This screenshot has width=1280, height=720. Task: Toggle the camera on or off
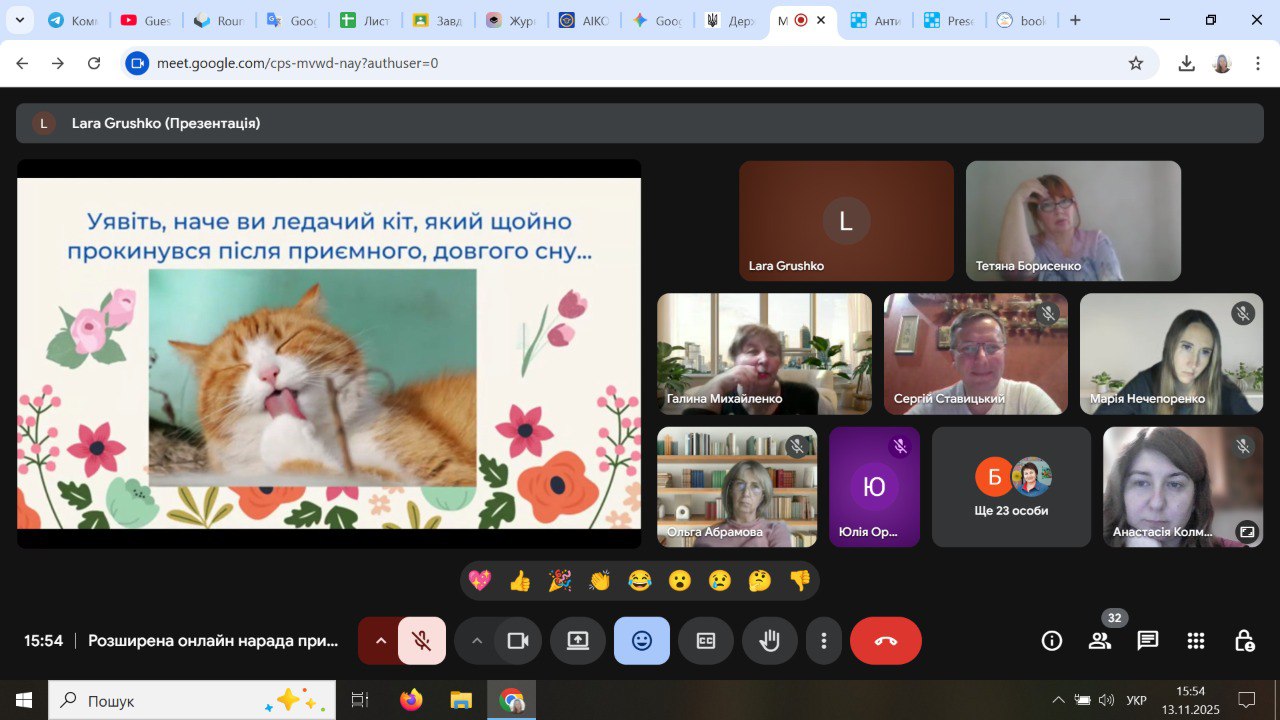[x=518, y=641]
